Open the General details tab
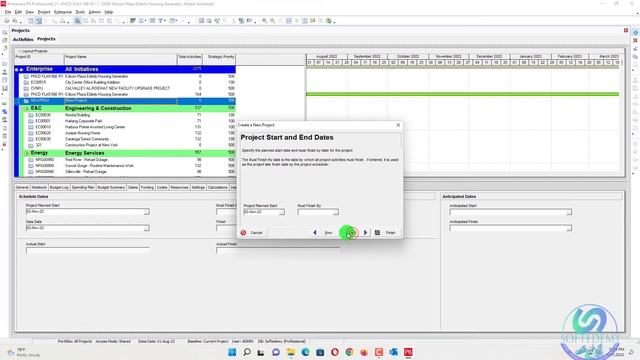The image size is (640, 360). (22, 187)
